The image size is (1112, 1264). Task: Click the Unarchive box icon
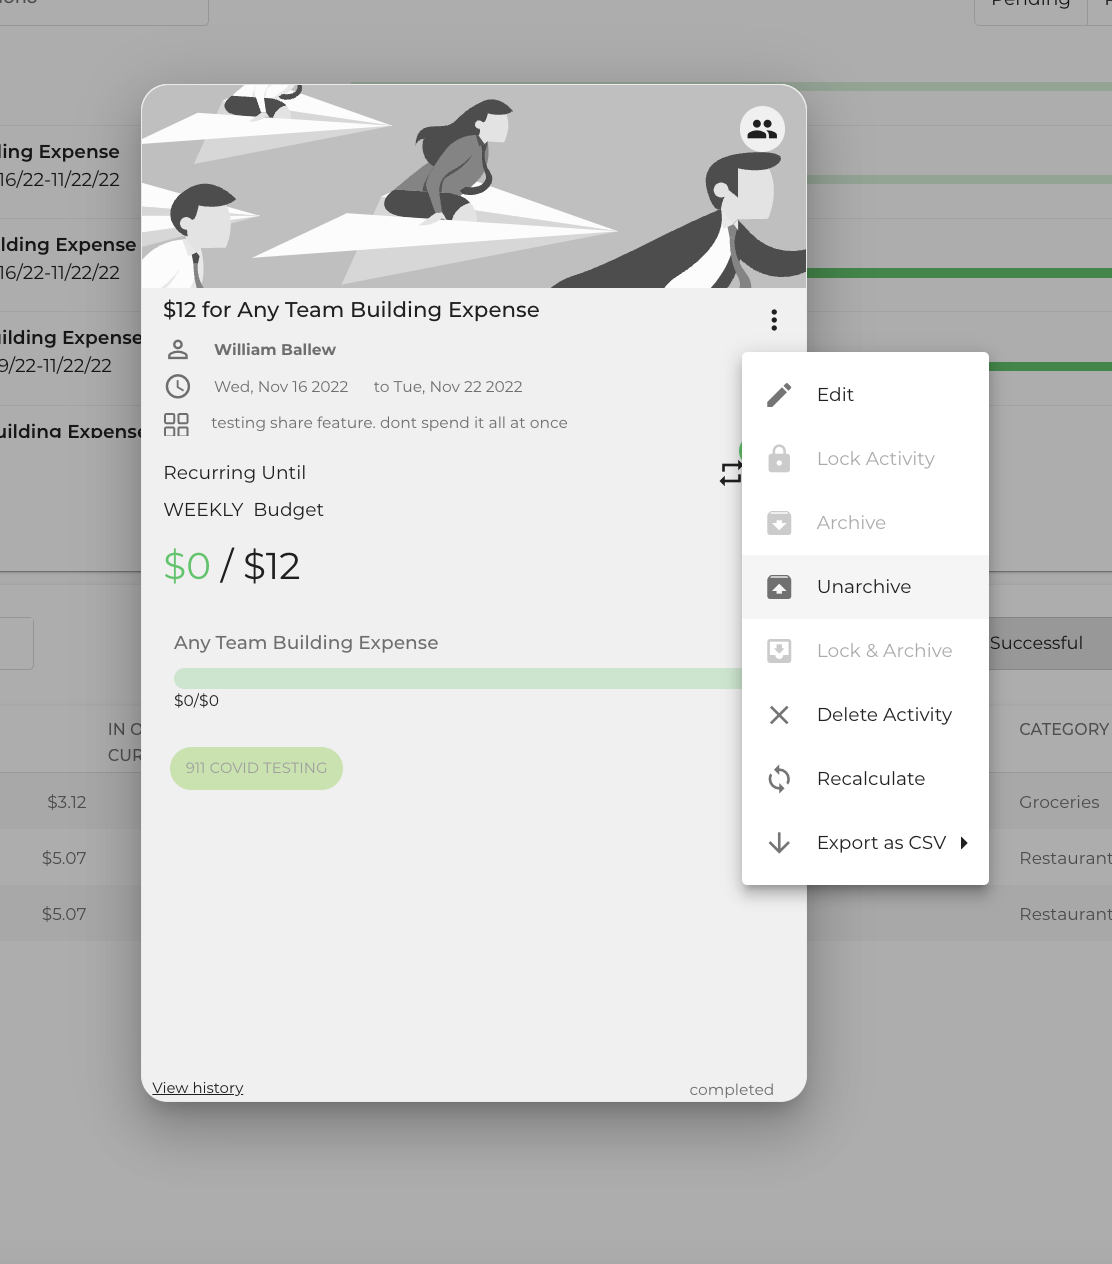(x=779, y=587)
